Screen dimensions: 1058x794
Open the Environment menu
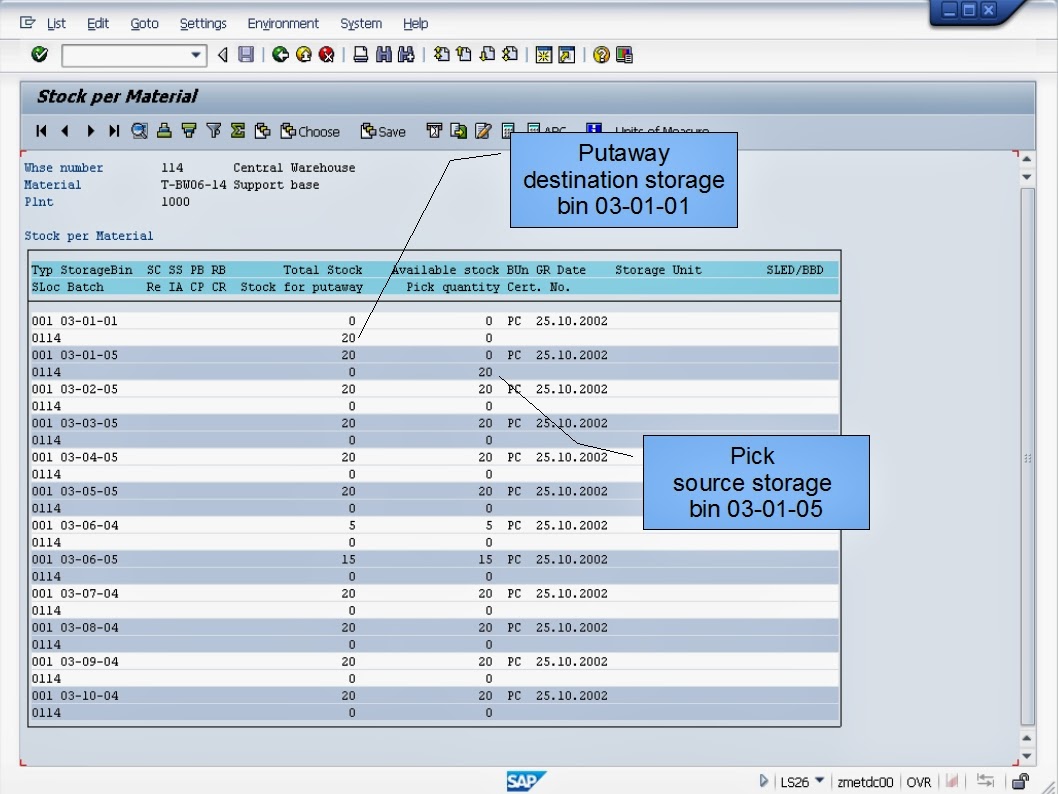coord(283,23)
